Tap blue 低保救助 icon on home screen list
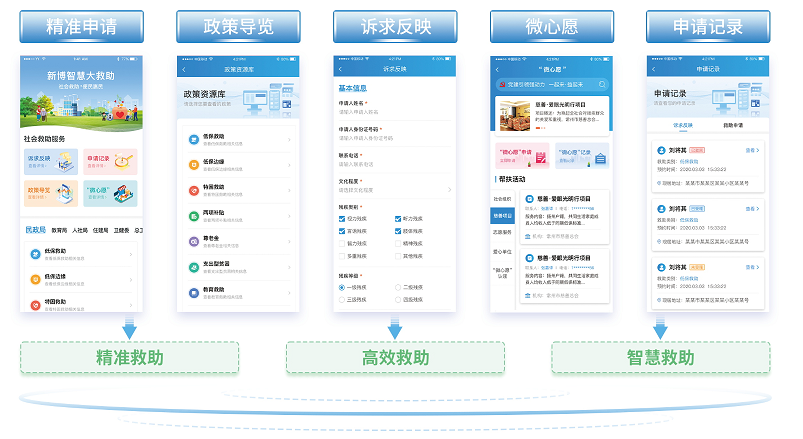The width and height of the screenshot is (803, 439). (x=35, y=254)
